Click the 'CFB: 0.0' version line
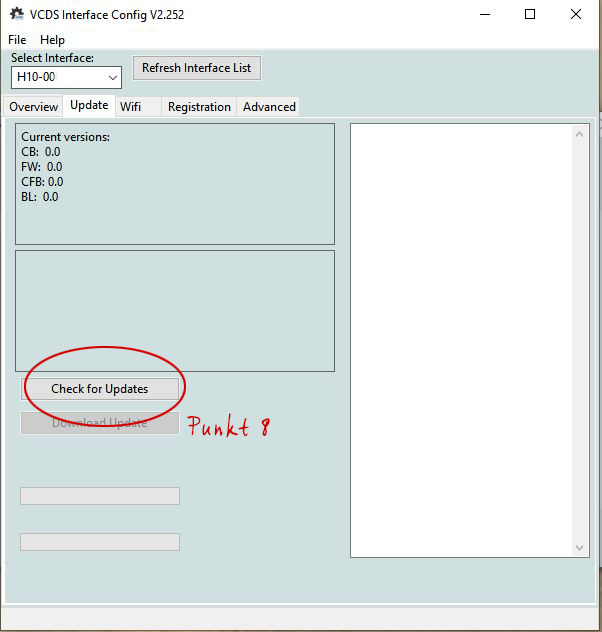 [x=42, y=182]
